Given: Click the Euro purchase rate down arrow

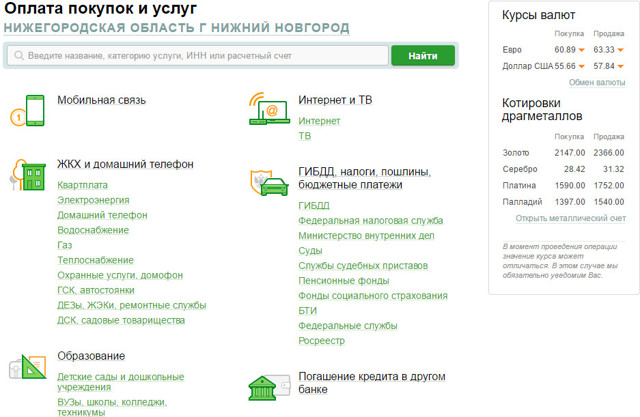Looking at the screenshot, I should click(x=582, y=50).
